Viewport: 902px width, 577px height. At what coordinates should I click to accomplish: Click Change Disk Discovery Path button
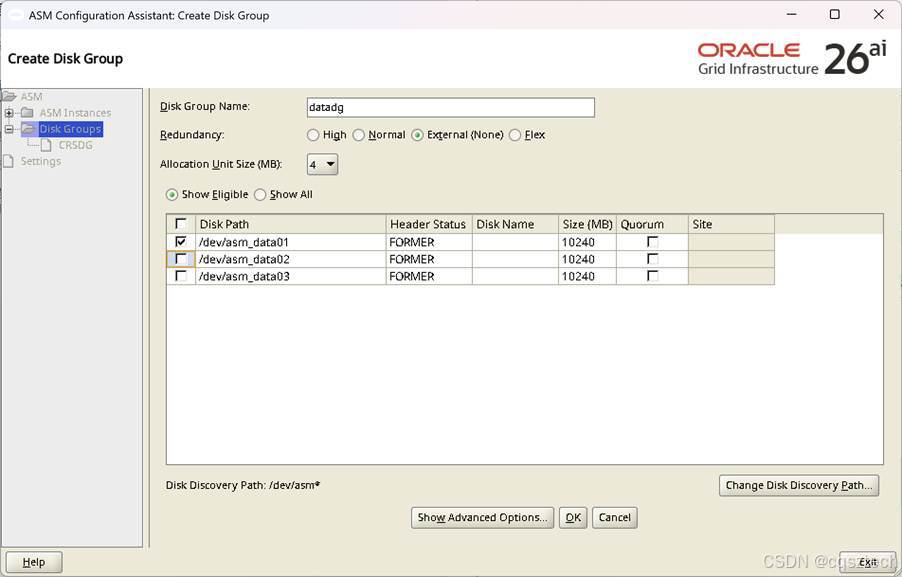[x=799, y=485]
